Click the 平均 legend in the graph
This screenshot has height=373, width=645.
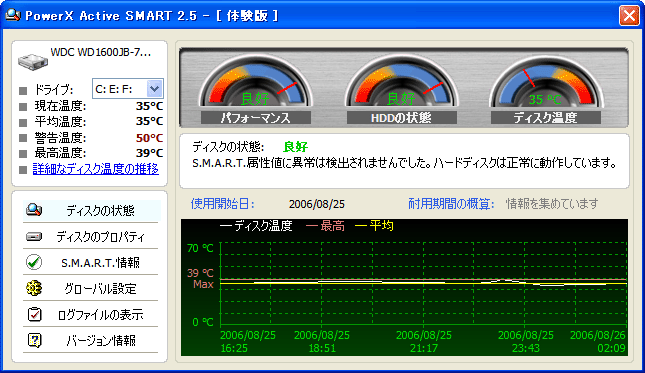click(374, 226)
